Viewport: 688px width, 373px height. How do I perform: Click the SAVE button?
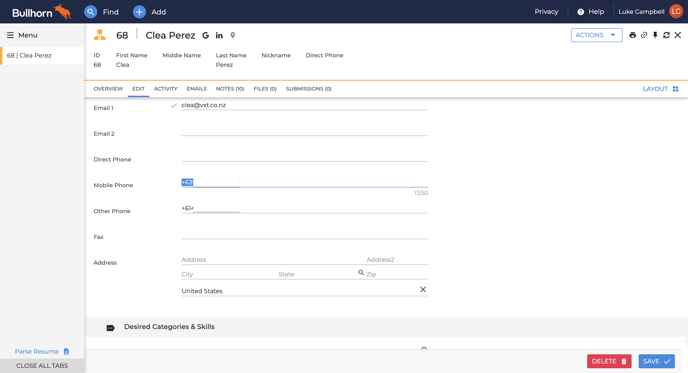(x=656, y=361)
